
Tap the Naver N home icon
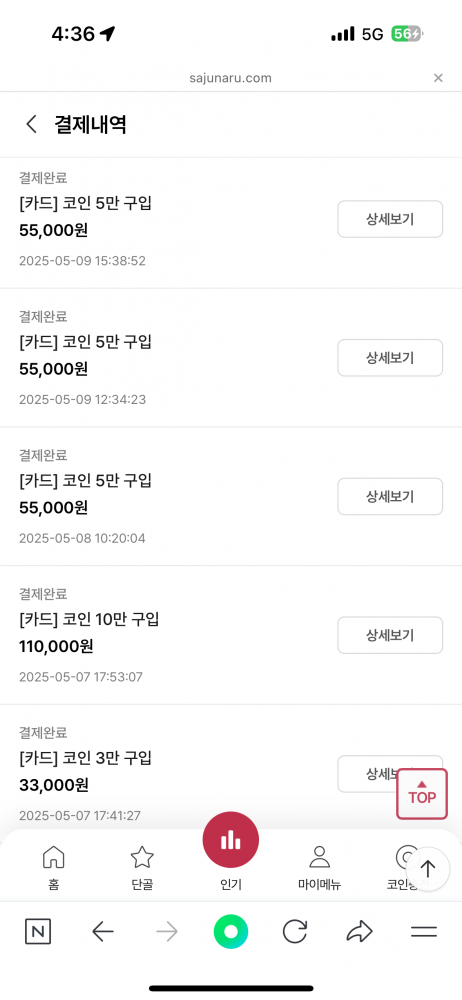38,932
